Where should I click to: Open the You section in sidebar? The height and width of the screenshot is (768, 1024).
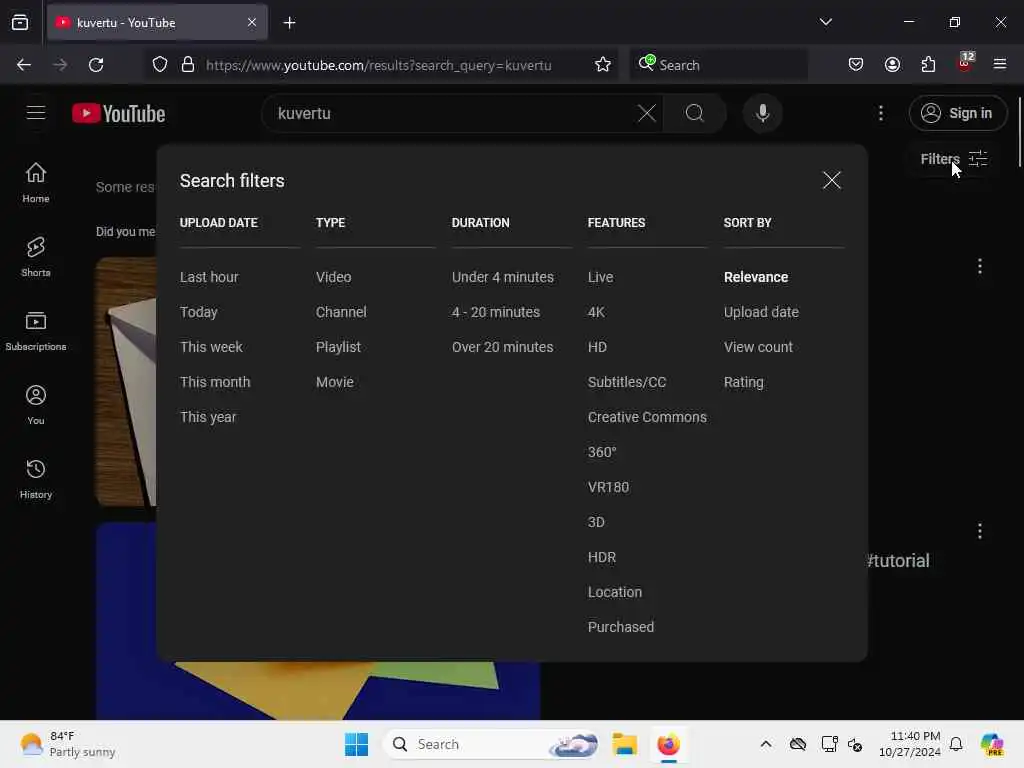36,405
